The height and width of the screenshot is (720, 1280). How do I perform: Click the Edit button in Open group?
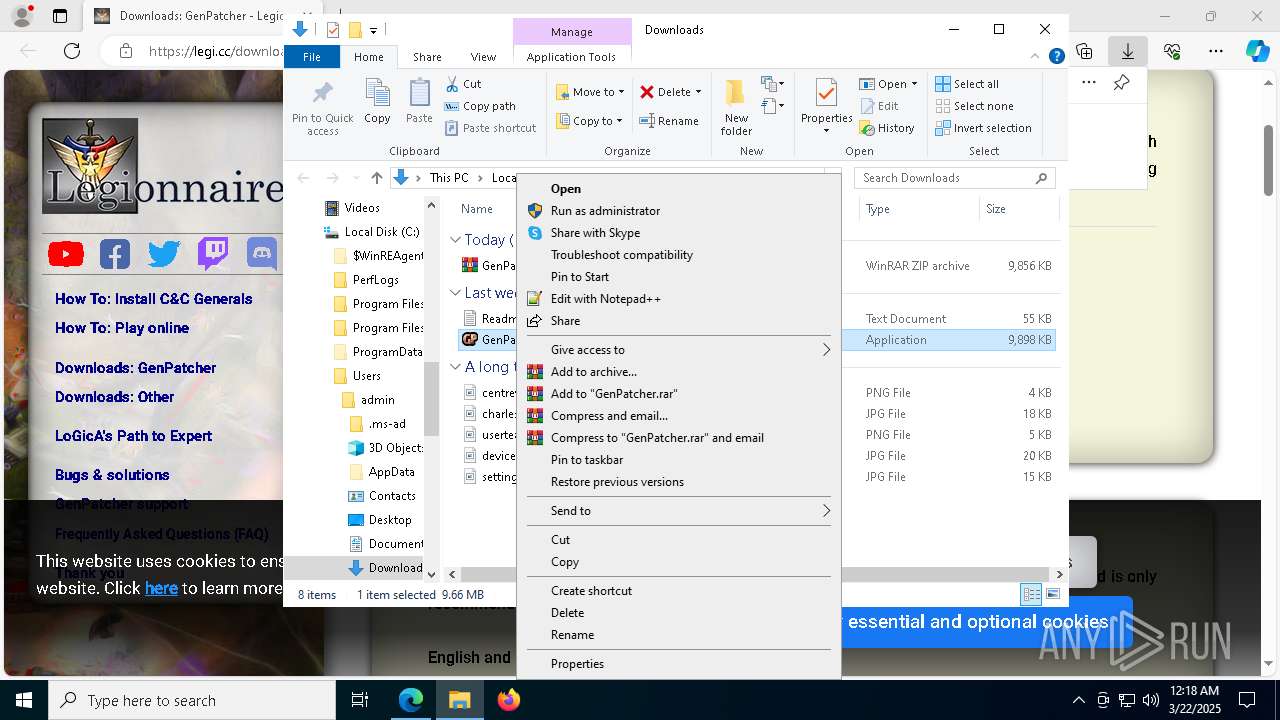coord(878,106)
